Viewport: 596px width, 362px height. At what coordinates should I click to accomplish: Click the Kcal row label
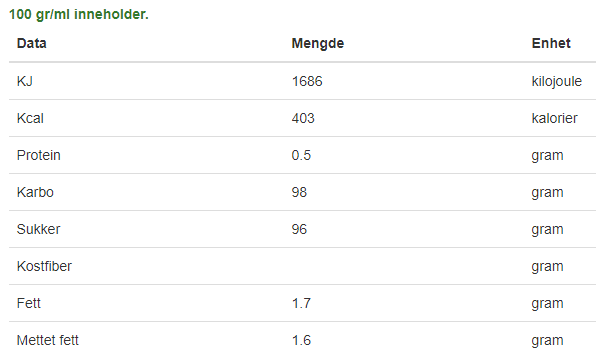(30, 118)
